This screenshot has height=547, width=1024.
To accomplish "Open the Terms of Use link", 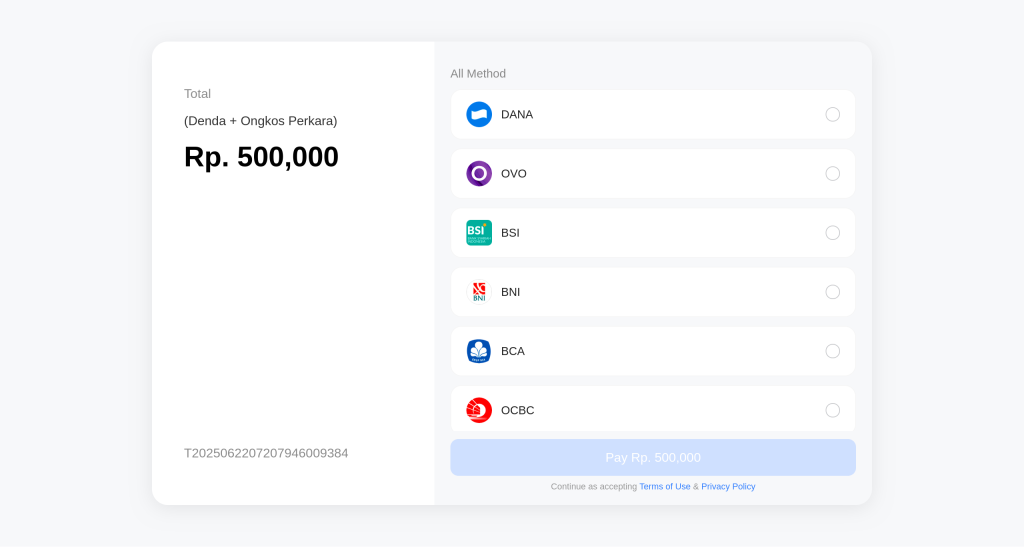I will (664, 487).
